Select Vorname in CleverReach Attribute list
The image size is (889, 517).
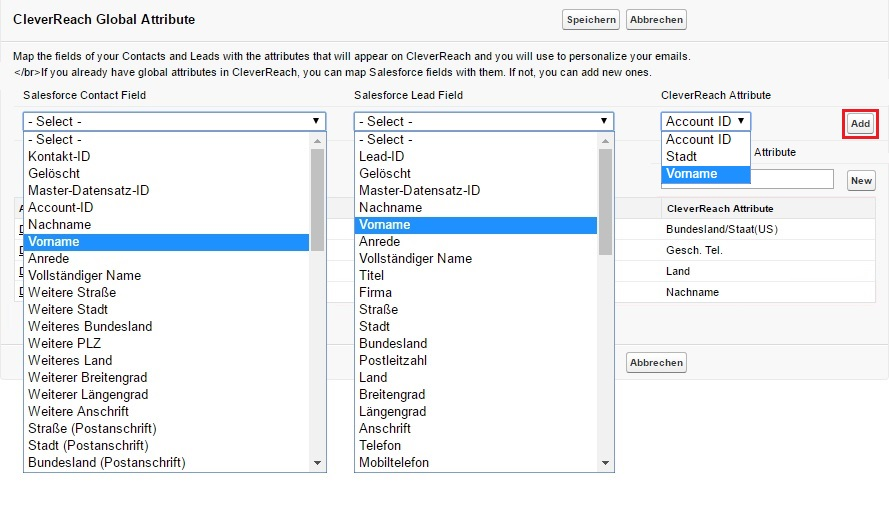(x=706, y=174)
